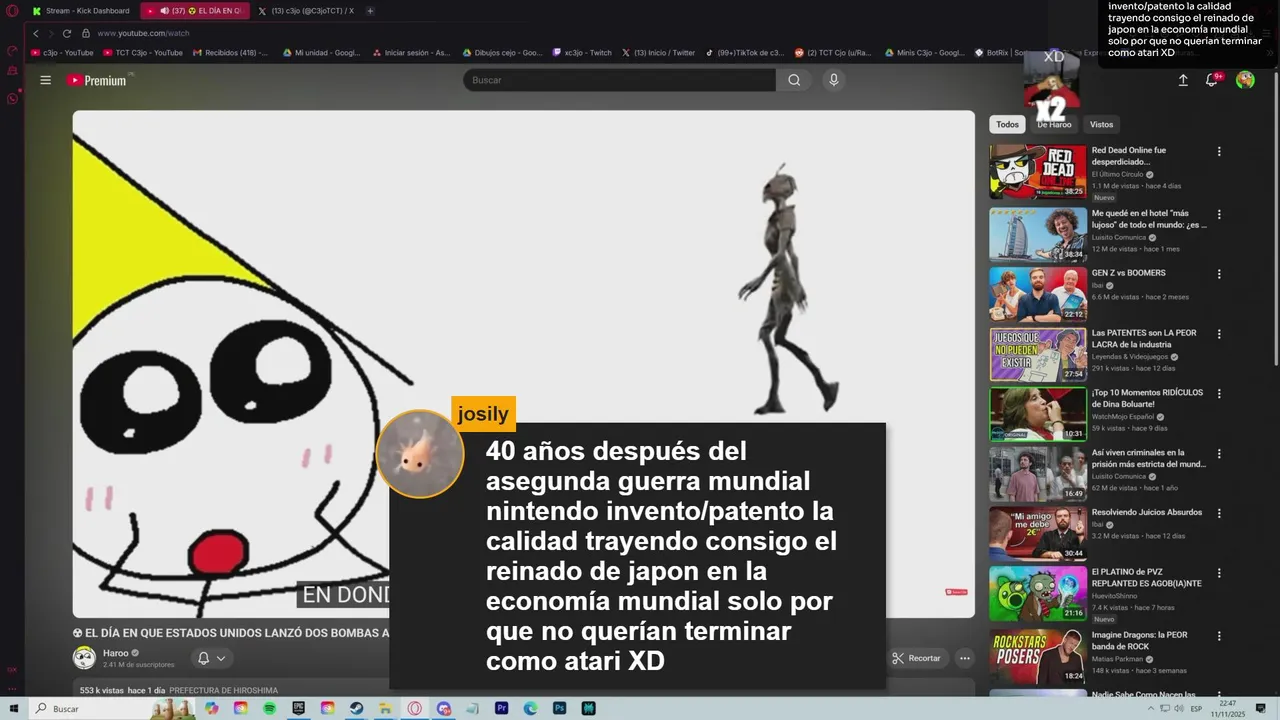Open Epic Games Launcher from taskbar
Image resolution: width=1280 pixels, height=720 pixels.
click(x=299, y=709)
